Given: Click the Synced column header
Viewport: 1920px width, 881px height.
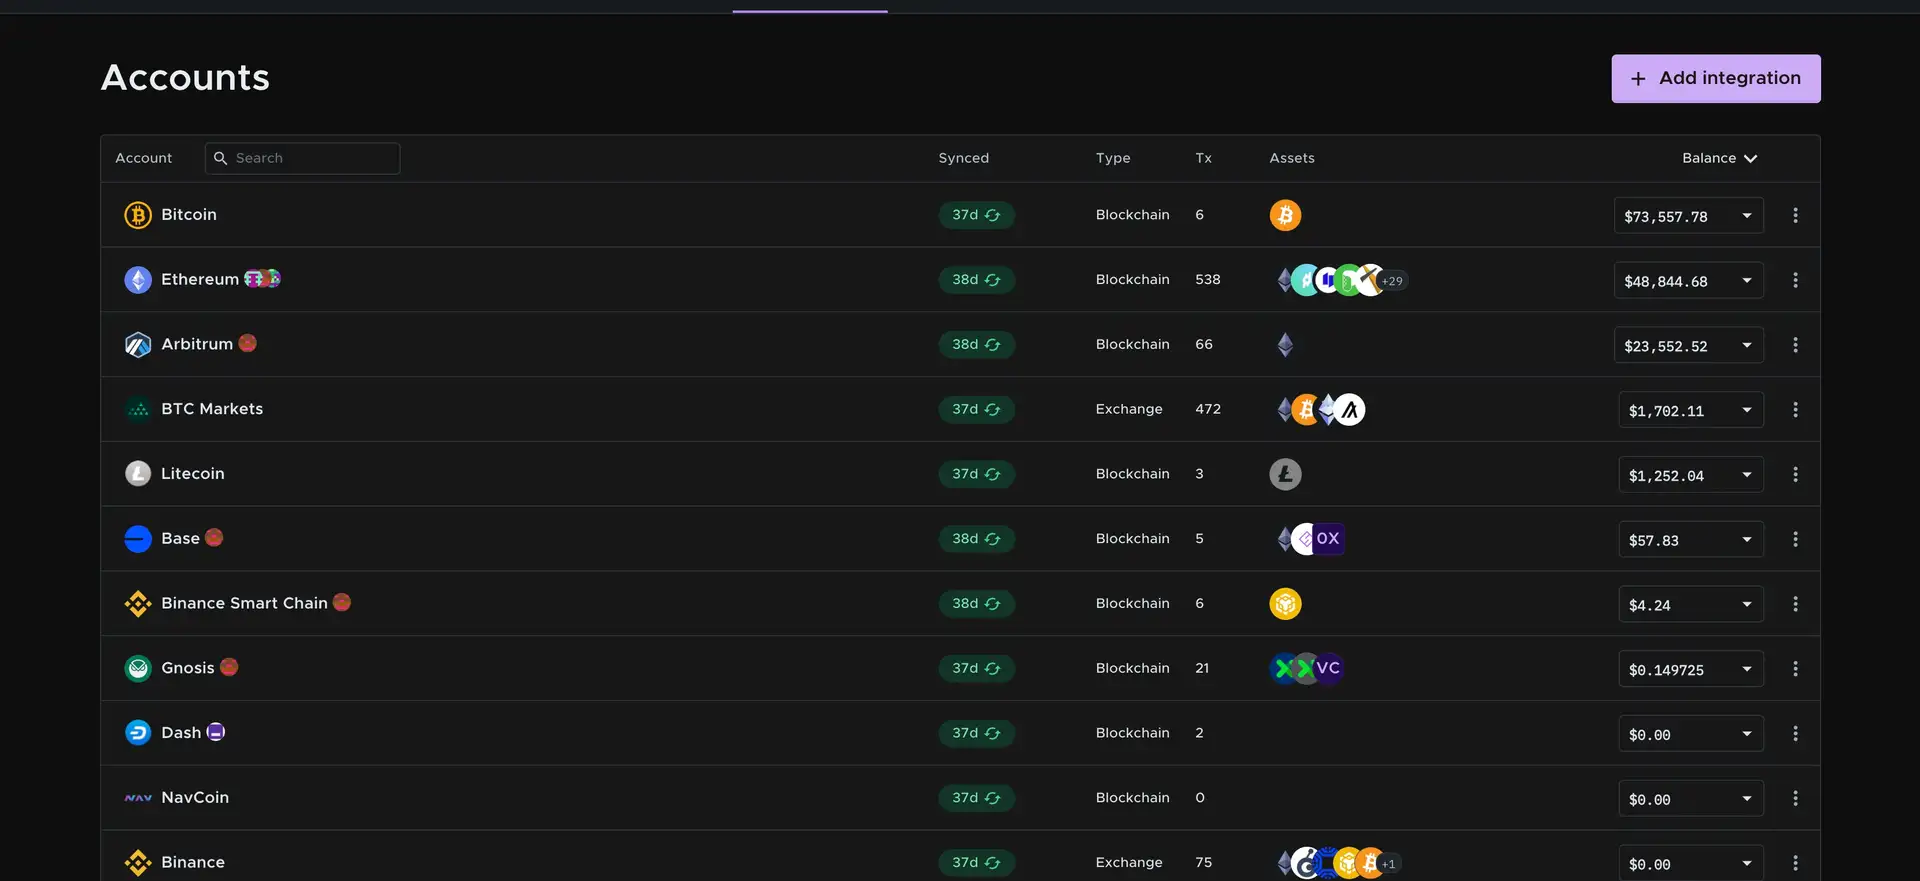Looking at the screenshot, I should point(963,158).
